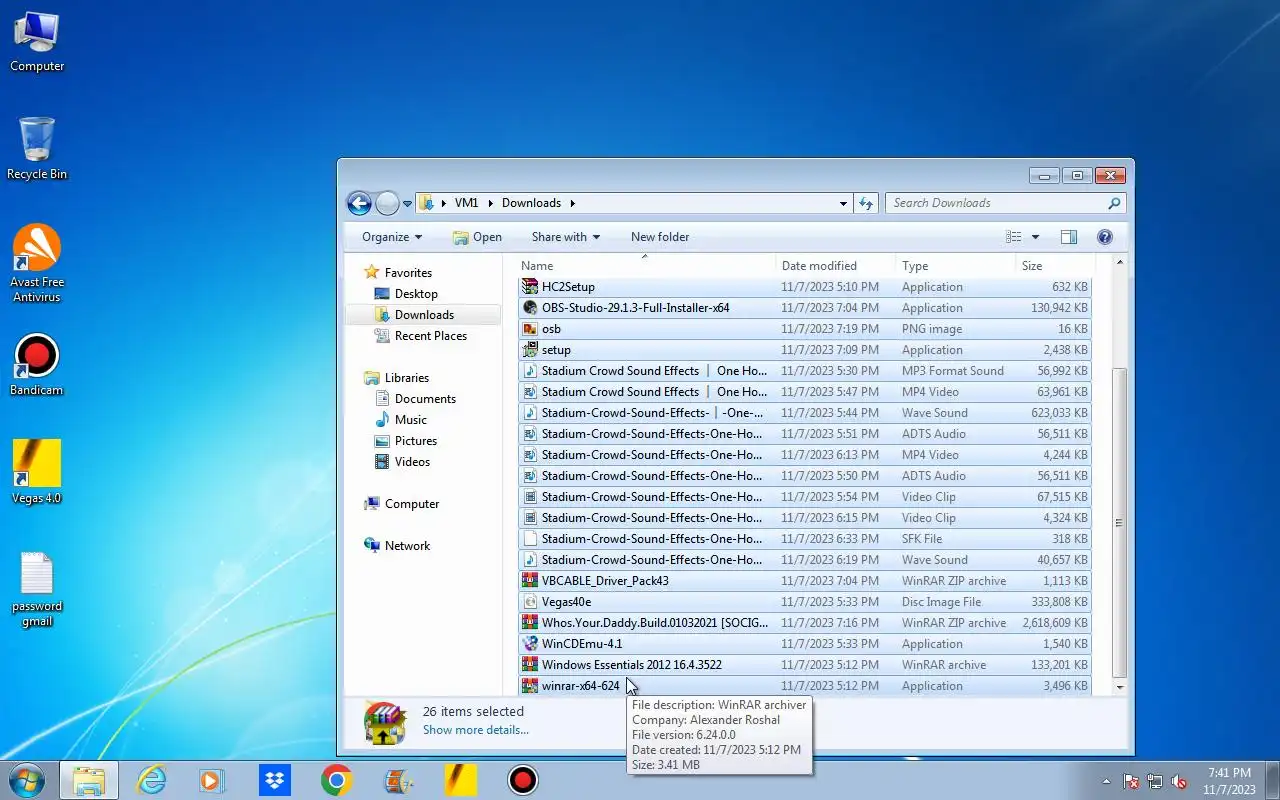Select the Vegas 4.0 desktop shortcut
1280x800 pixels.
[x=37, y=472]
